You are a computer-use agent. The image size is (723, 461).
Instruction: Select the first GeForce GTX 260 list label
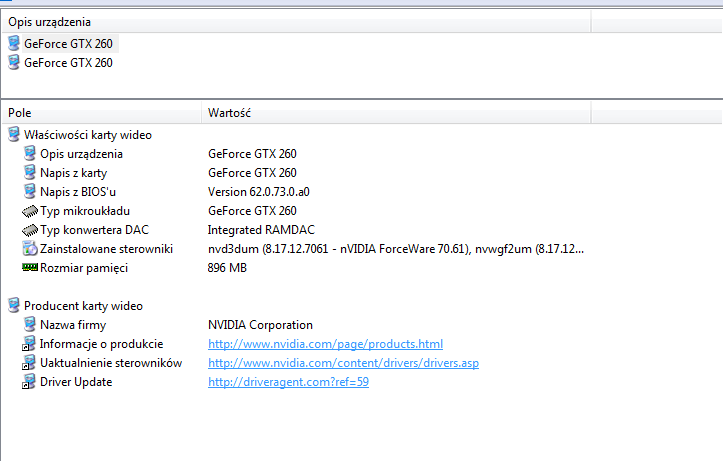click(x=68, y=44)
